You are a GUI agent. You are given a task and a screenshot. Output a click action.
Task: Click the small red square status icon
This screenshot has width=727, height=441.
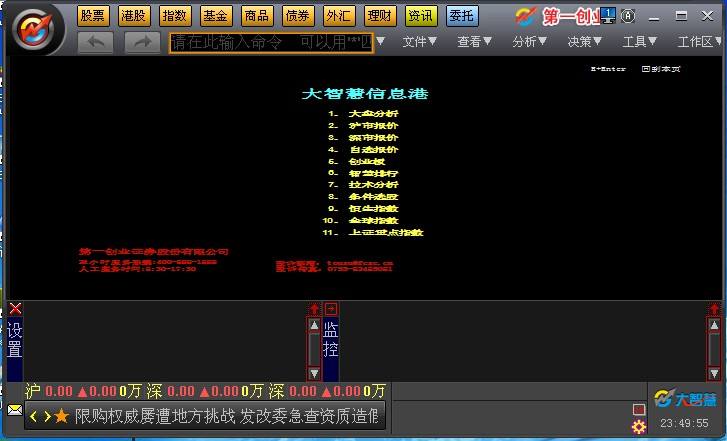pos(639,409)
